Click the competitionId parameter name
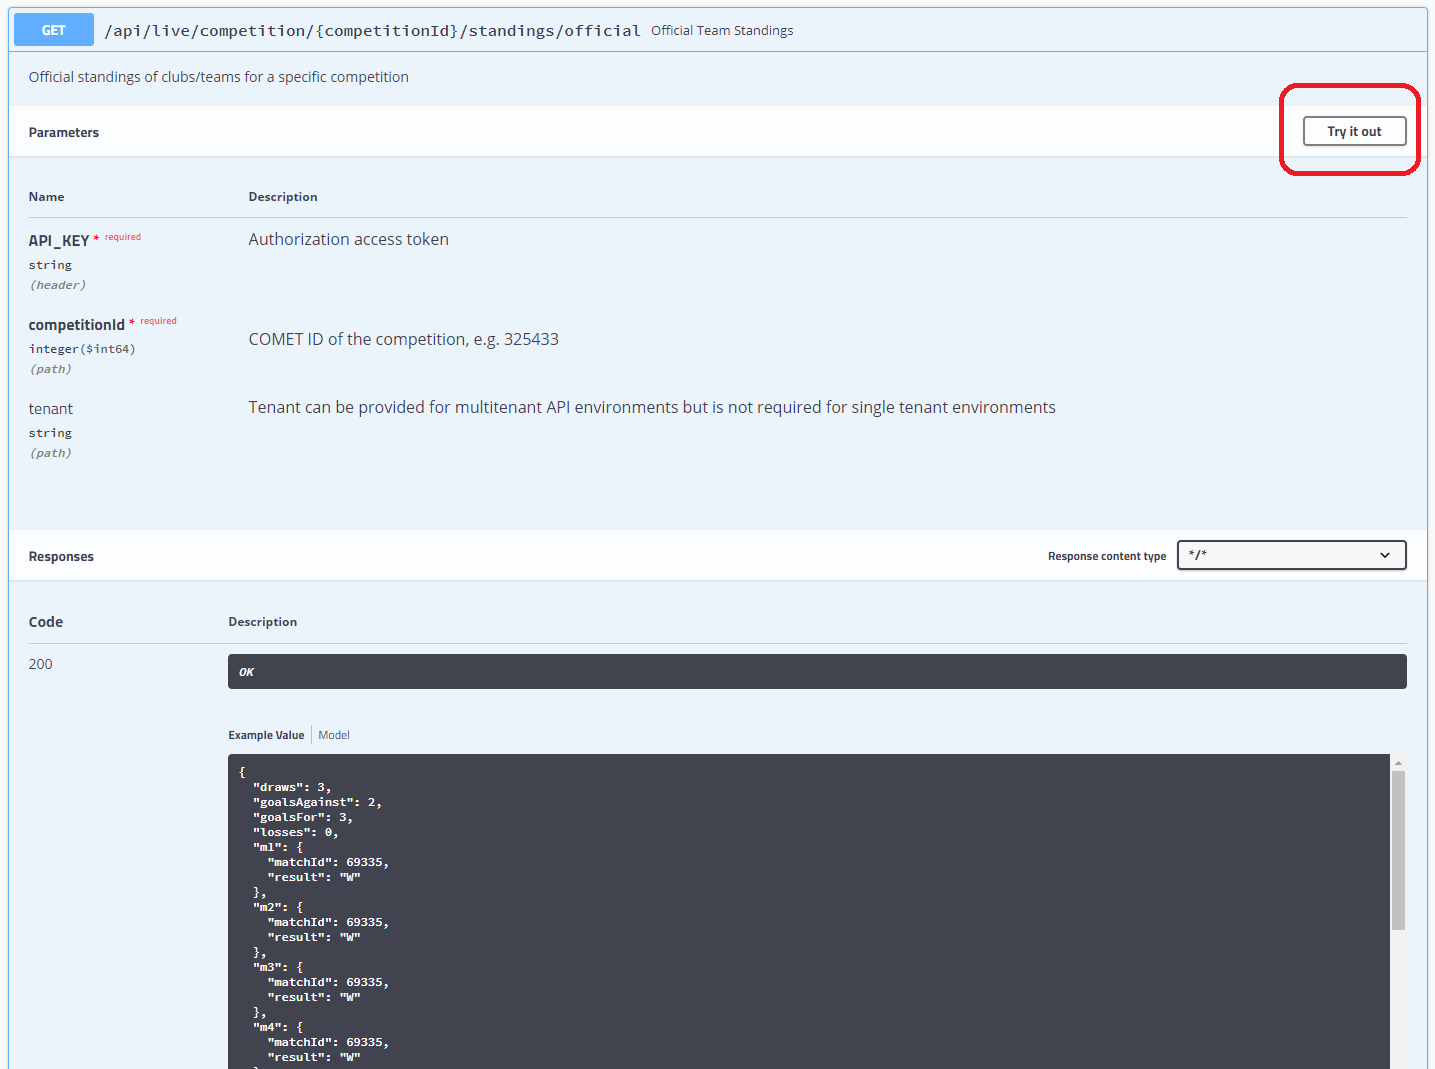This screenshot has height=1069, width=1435. [77, 325]
